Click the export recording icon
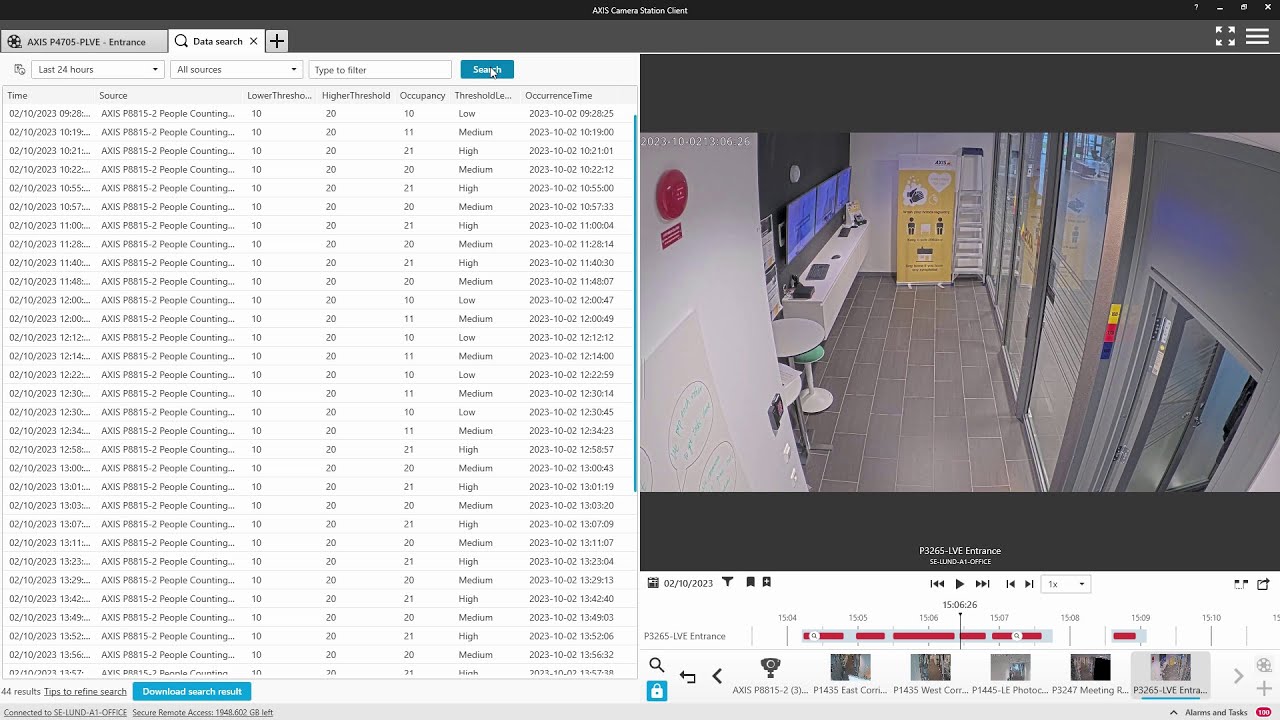This screenshot has width=1280, height=720. pos(1263,584)
